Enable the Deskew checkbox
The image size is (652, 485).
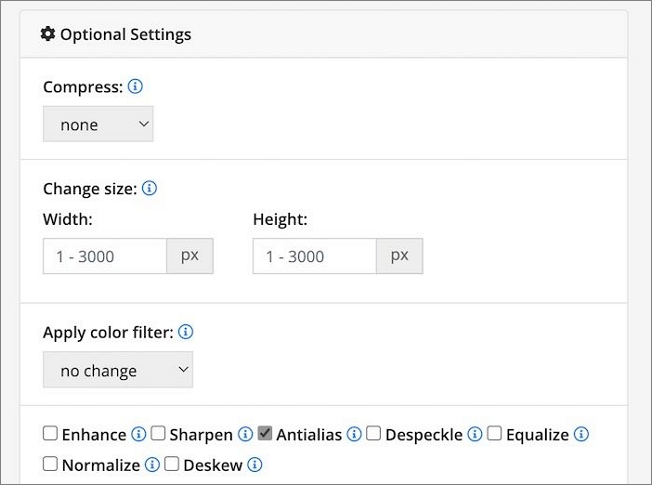[x=171, y=464]
